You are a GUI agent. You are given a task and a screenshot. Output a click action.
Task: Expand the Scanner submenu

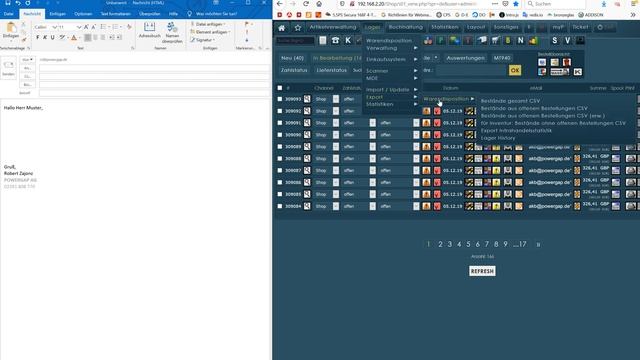click(x=391, y=71)
